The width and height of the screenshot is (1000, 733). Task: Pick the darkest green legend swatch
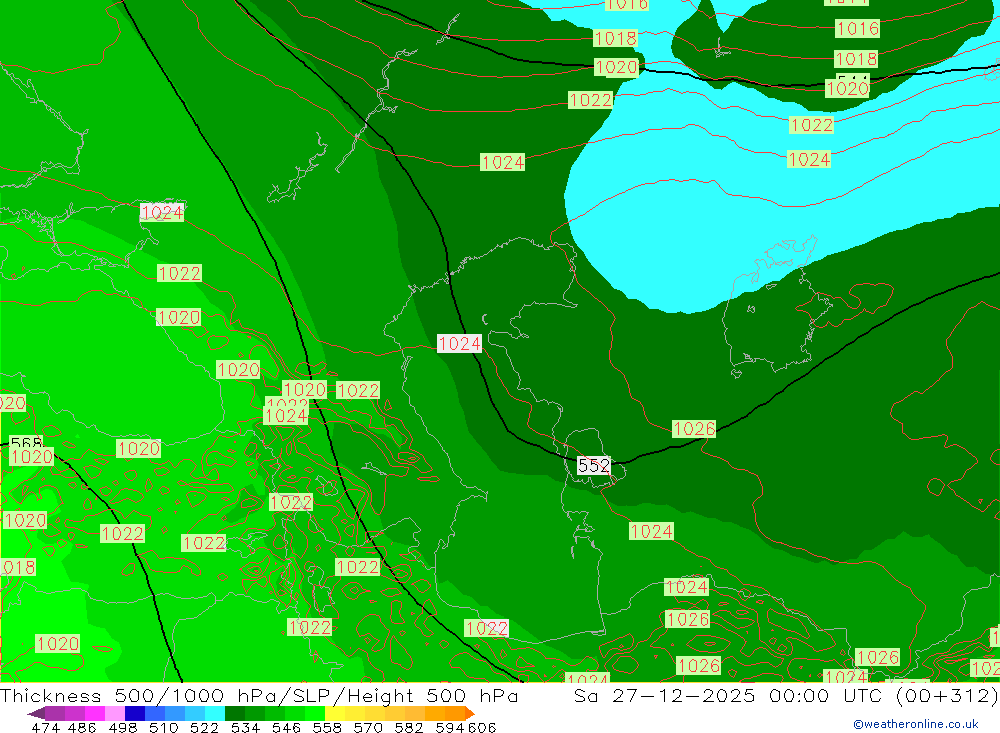(235, 713)
